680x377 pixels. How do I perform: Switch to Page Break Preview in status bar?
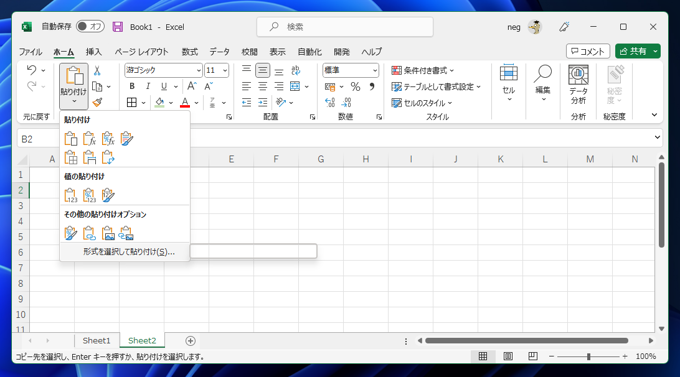tap(533, 356)
